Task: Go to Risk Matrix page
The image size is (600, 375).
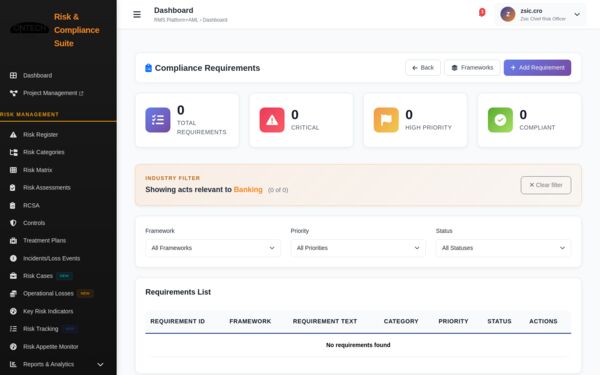Action: click(x=38, y=170)
